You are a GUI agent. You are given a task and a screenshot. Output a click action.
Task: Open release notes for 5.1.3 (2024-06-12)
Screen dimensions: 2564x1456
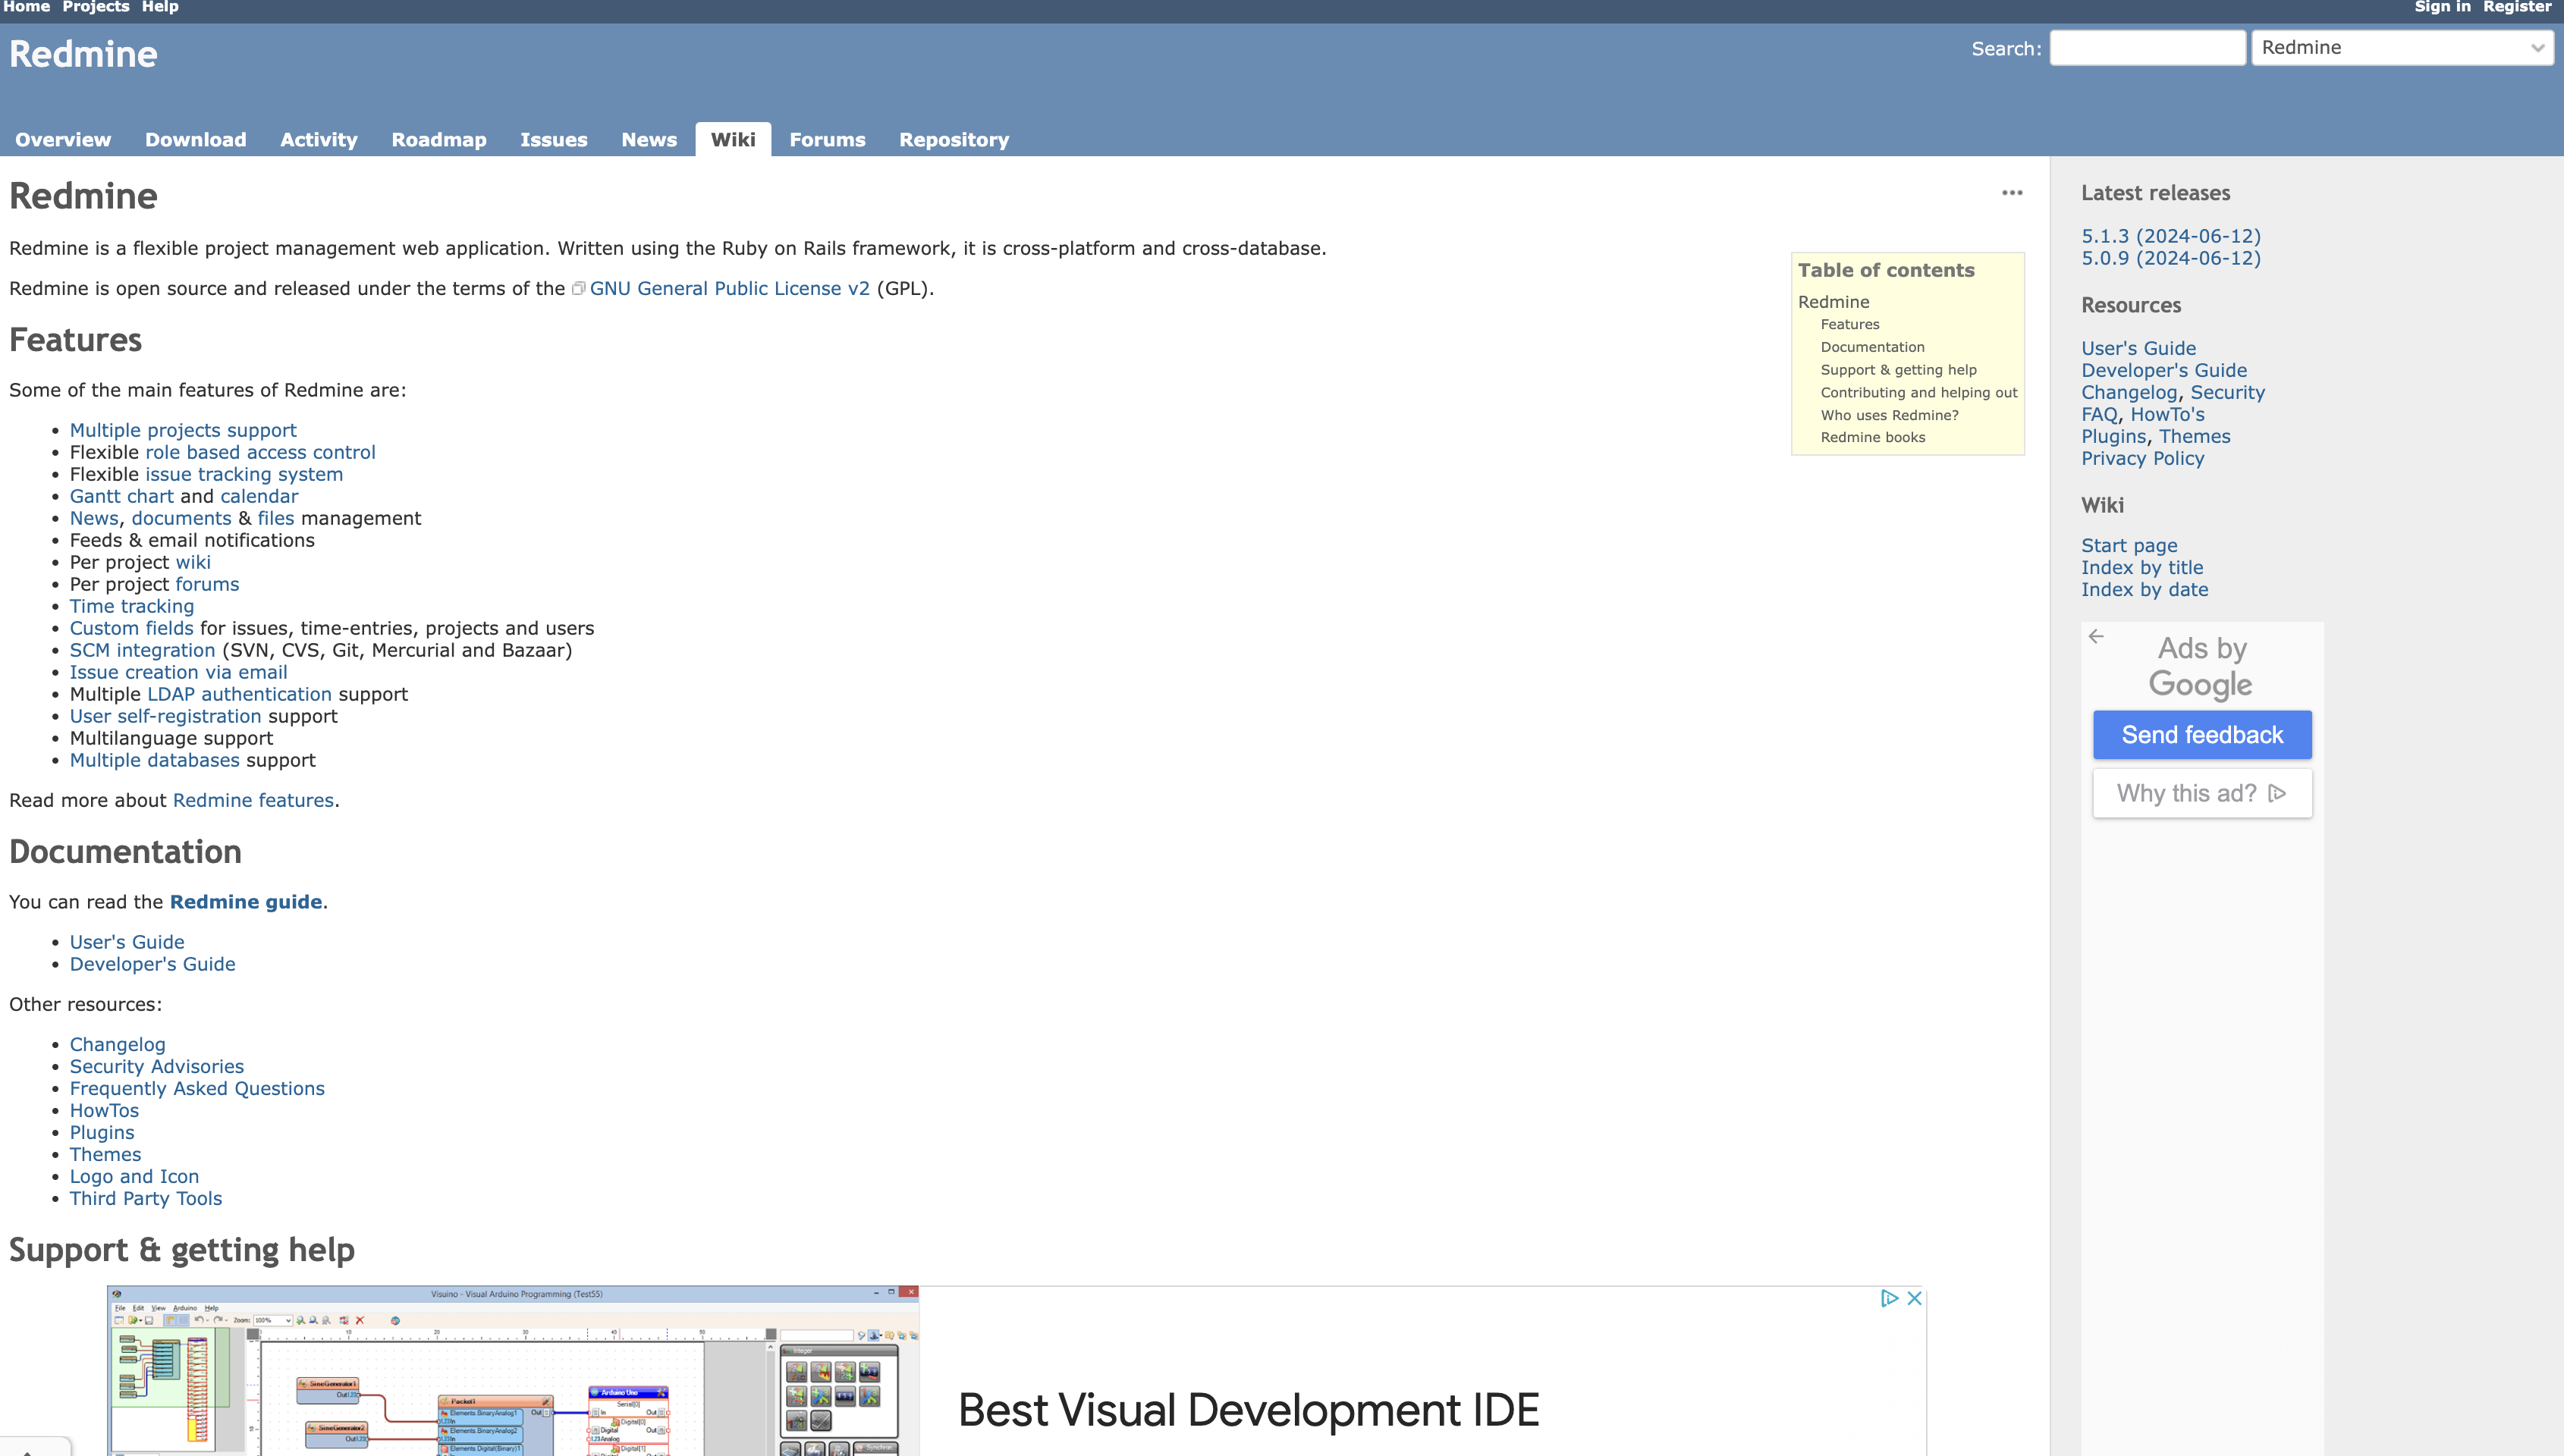click(2170, 236)
